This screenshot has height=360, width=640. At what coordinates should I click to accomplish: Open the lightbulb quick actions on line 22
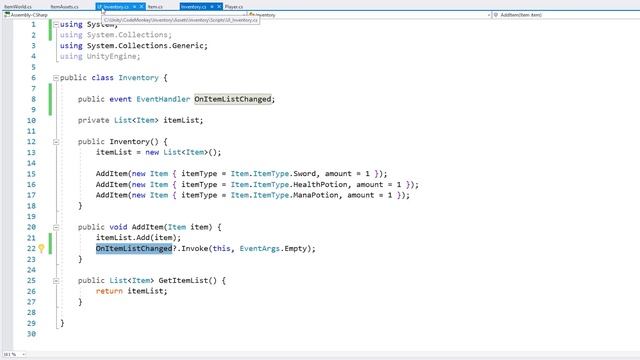click(41, 248)
